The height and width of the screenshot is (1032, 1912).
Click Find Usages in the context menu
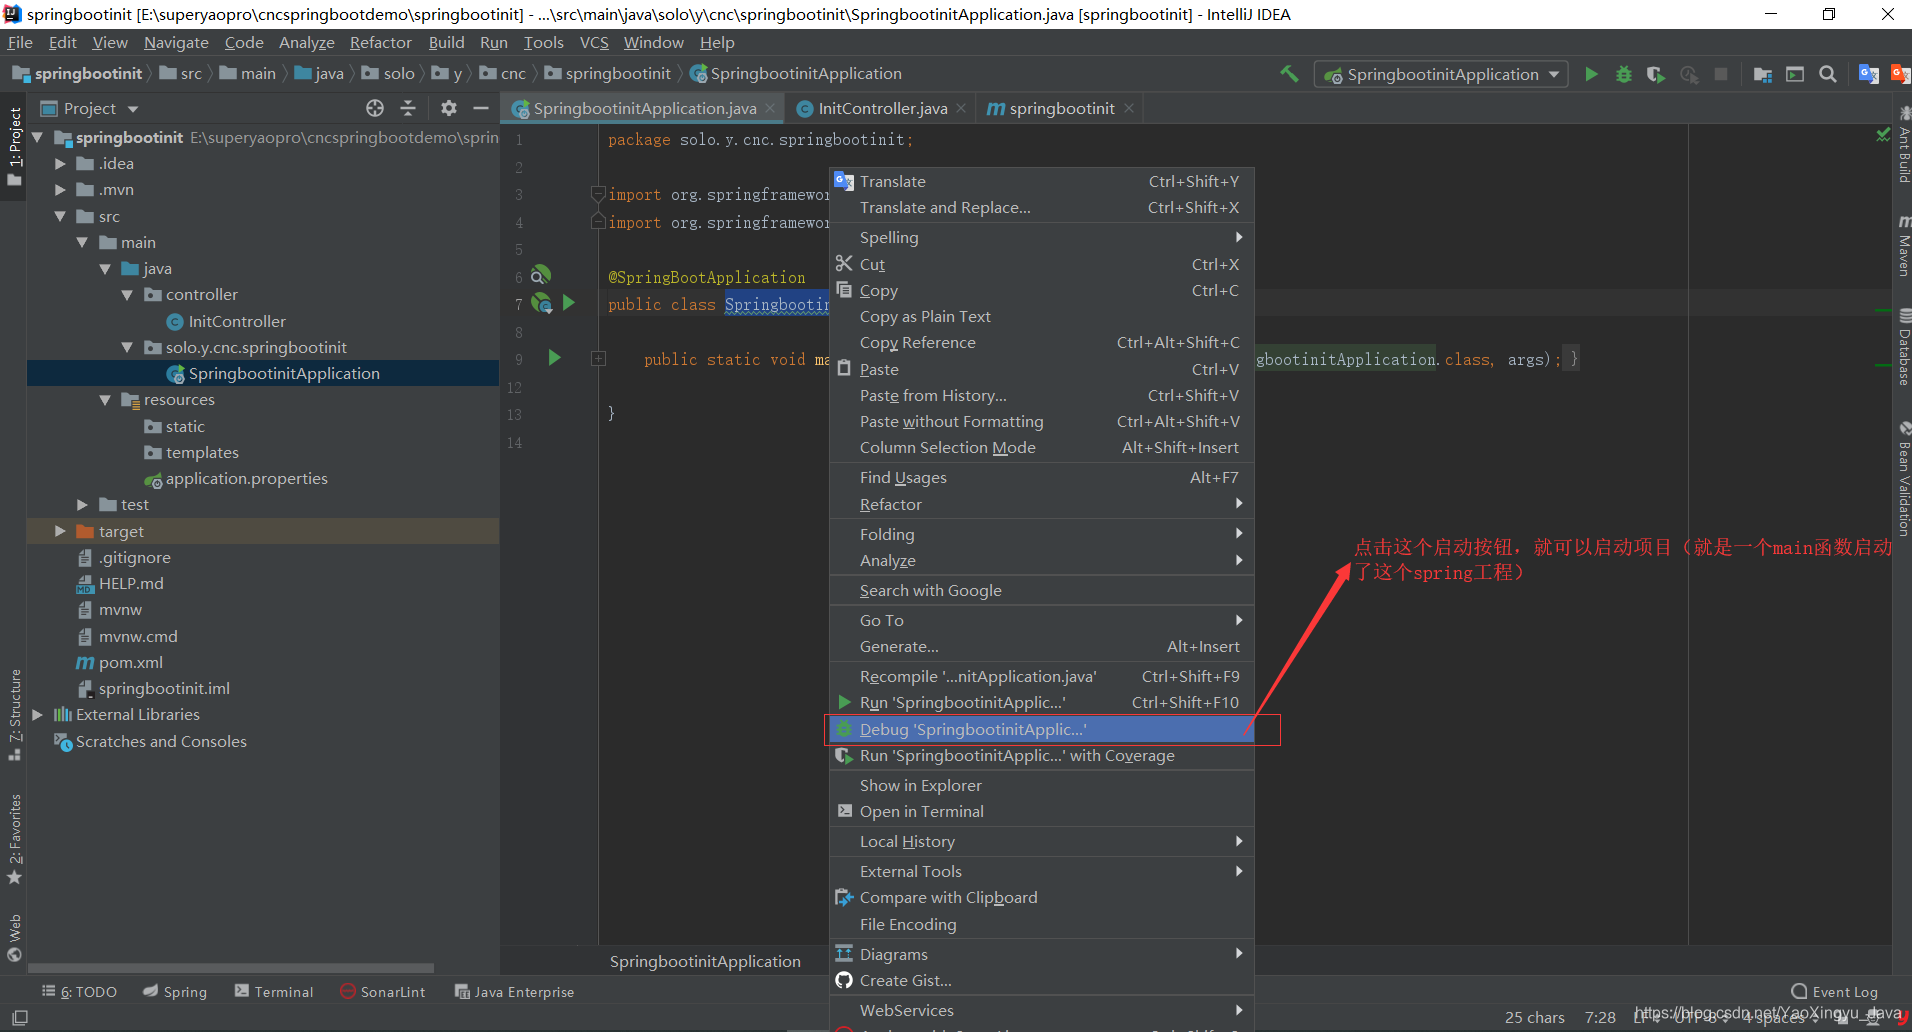(1042, 478)
